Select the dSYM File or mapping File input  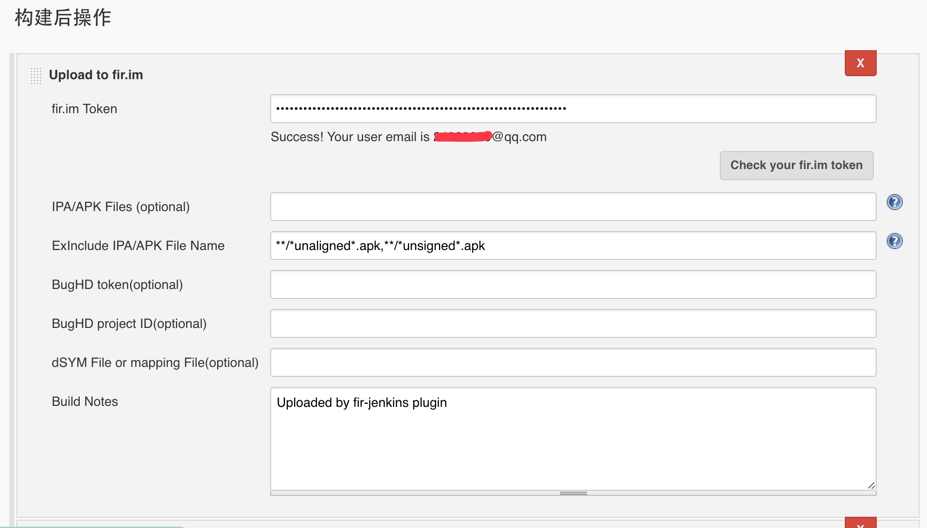573,362
